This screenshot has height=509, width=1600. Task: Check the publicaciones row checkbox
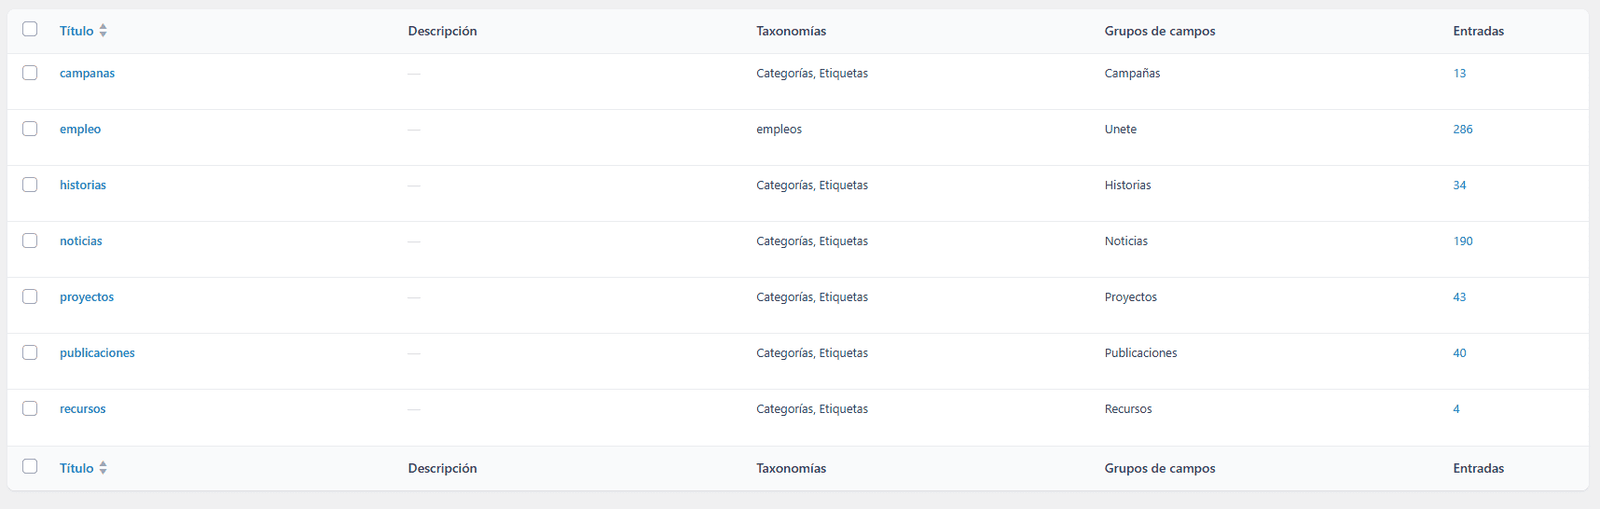point(30,353)
